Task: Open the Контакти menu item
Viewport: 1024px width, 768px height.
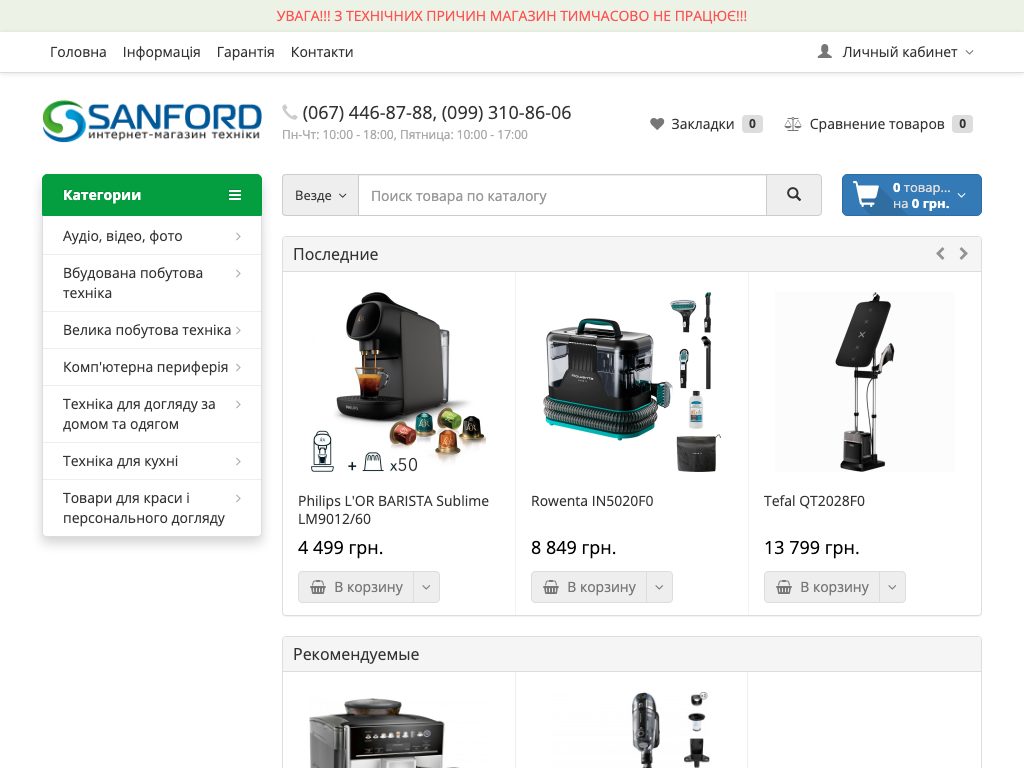Action: [x=322, y=52]
